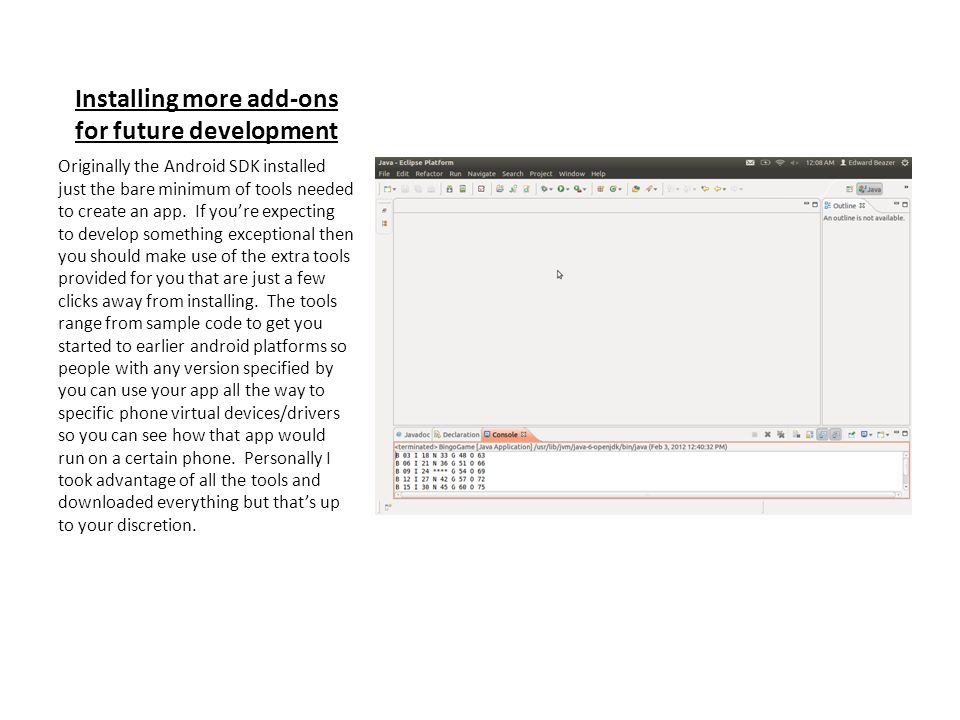Open the Refactor menu
The height and width of the screenshot is (720, 960).
[x=429, y=174]
